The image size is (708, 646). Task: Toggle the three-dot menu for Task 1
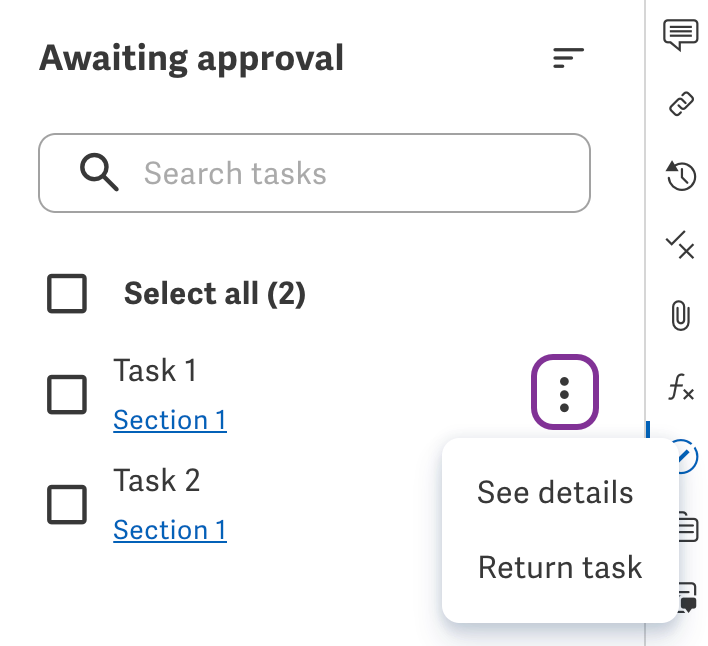[x=564, y=395]
